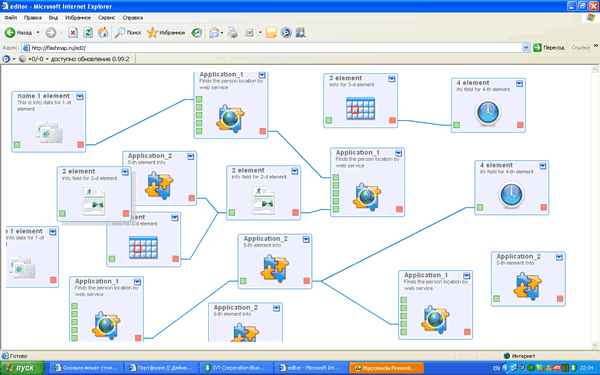Click the printer icon in toolbar
Image resolution: width=600 pixels, height=375 pixels.
point(232,33)
